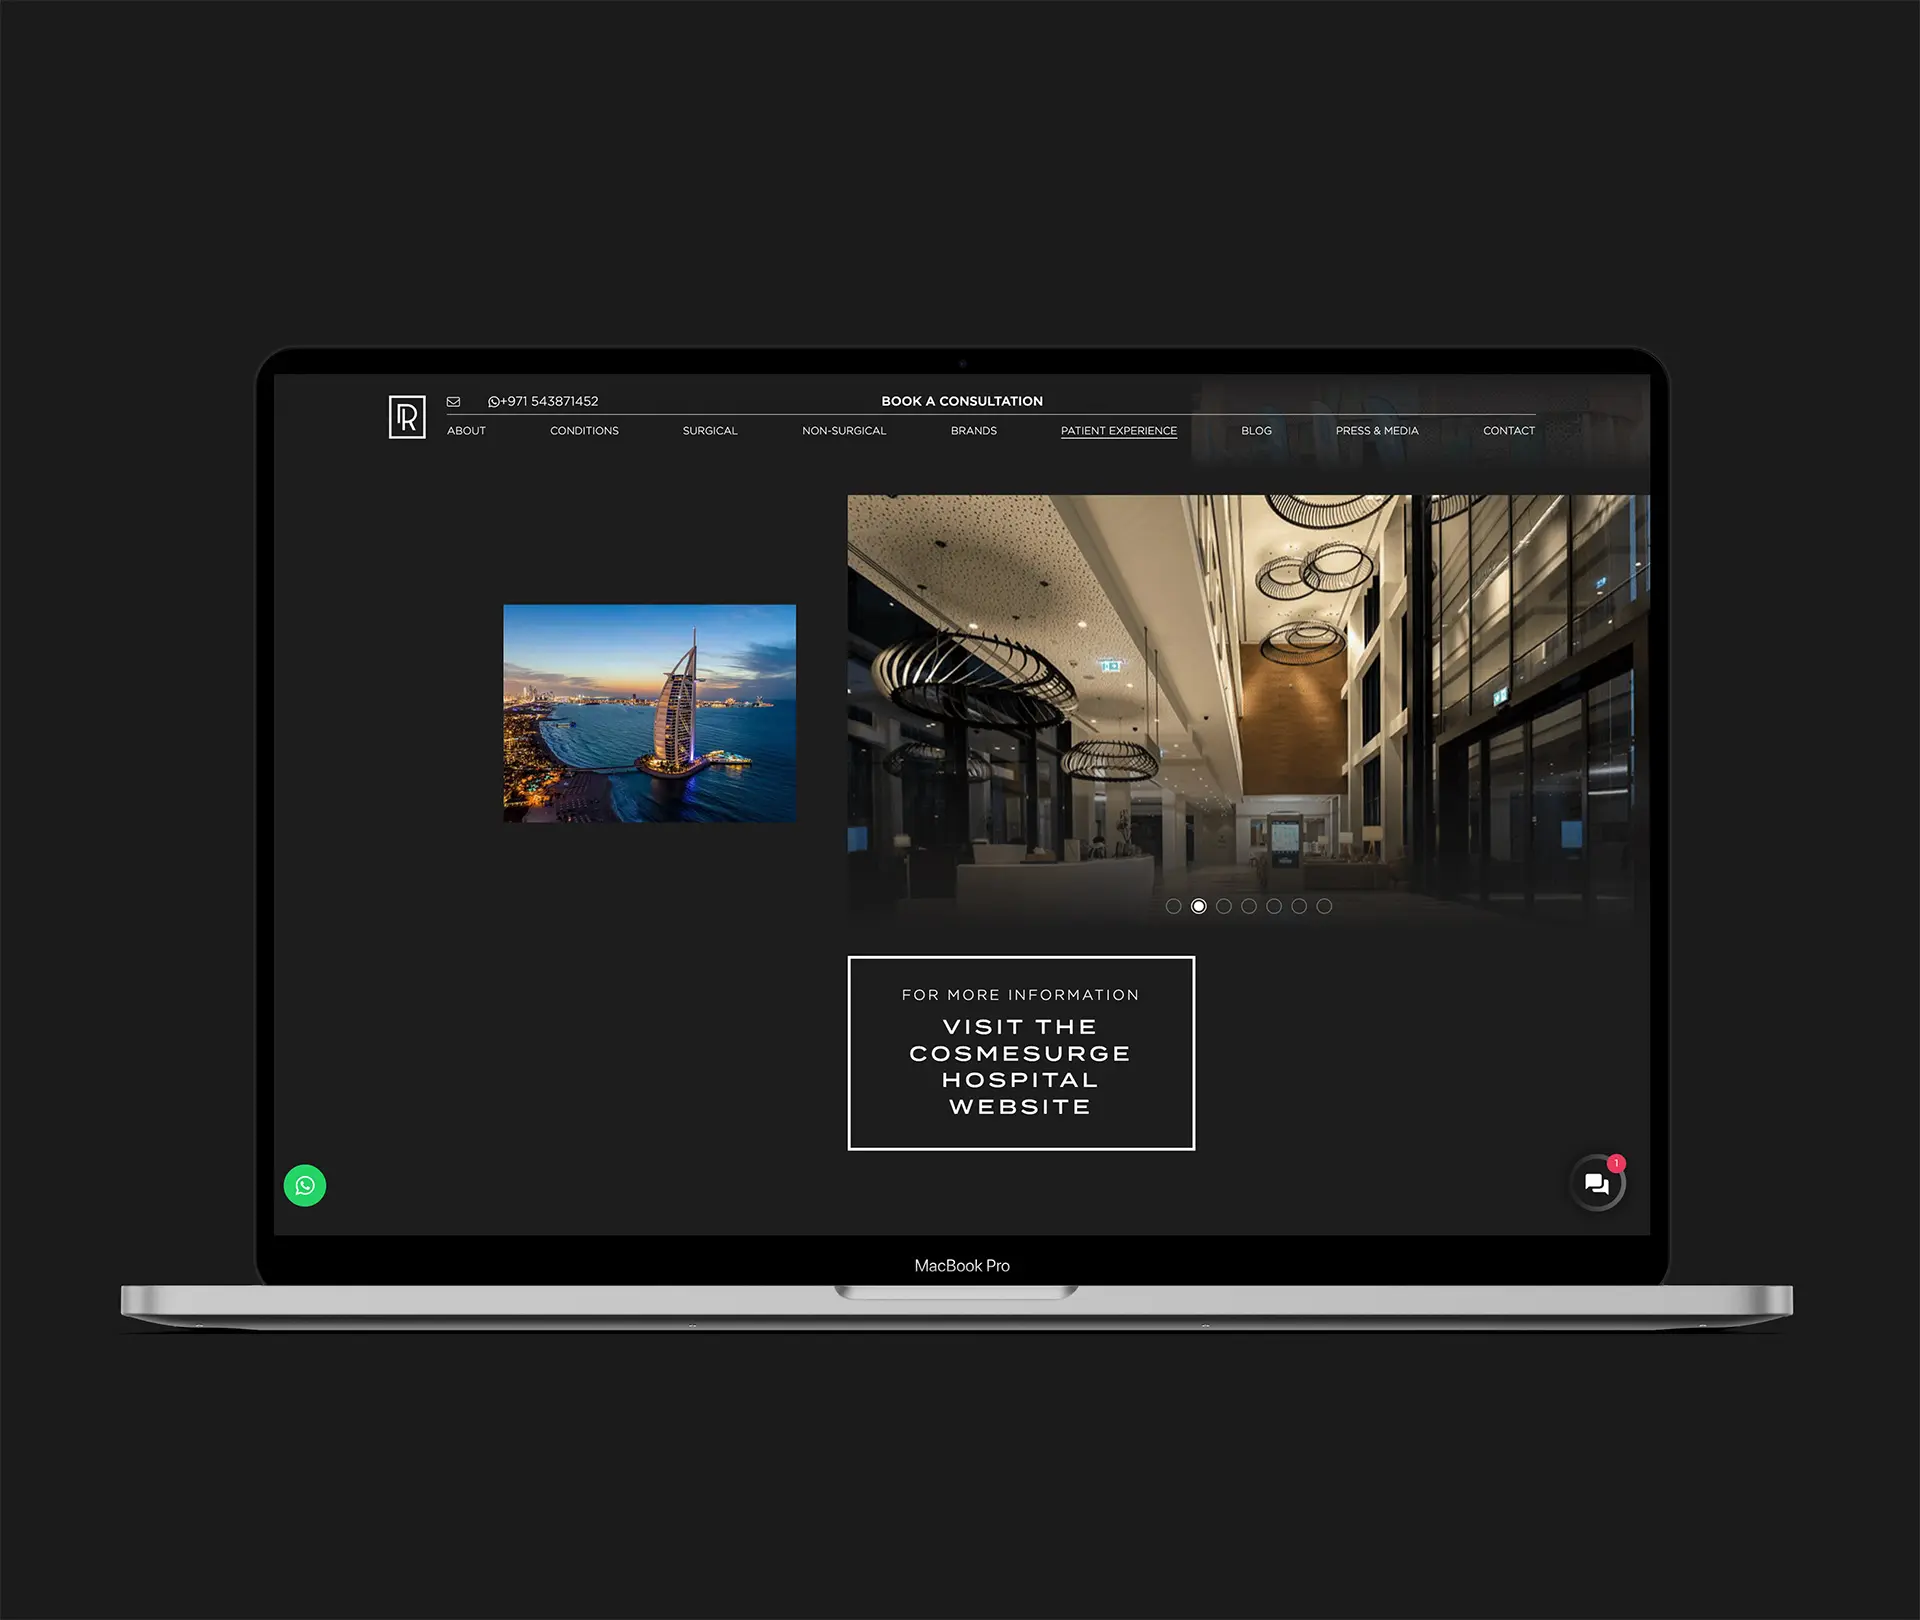1920x1620 pixels.
Task: Open the live chat bubble icon
Action: (1596, 1184)
